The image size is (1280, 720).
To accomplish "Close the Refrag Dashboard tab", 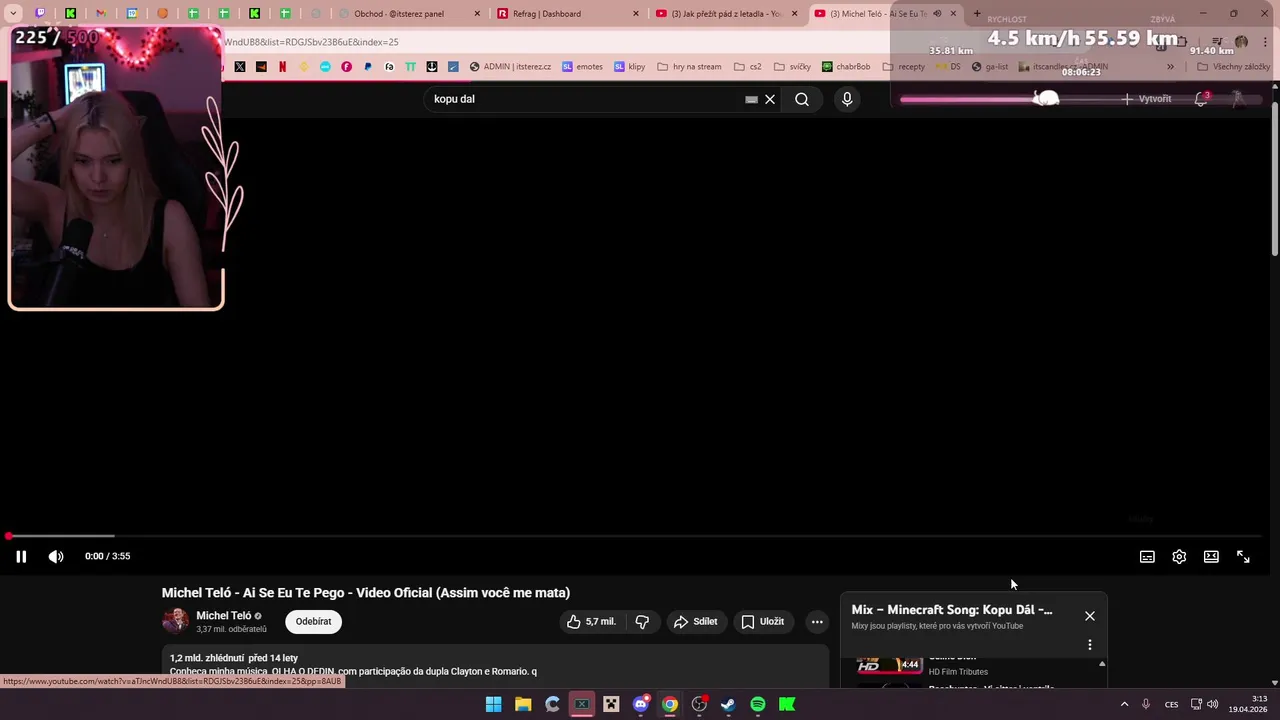I will 636,14.
